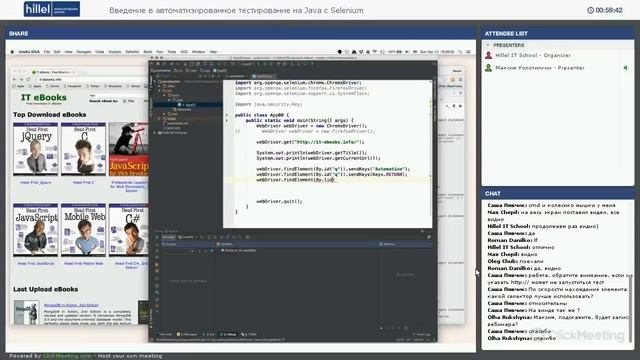Screen dimensions: 640x360
Task: Open the Code menu in IntelliJ menu bar
Action: pos(100,52)
